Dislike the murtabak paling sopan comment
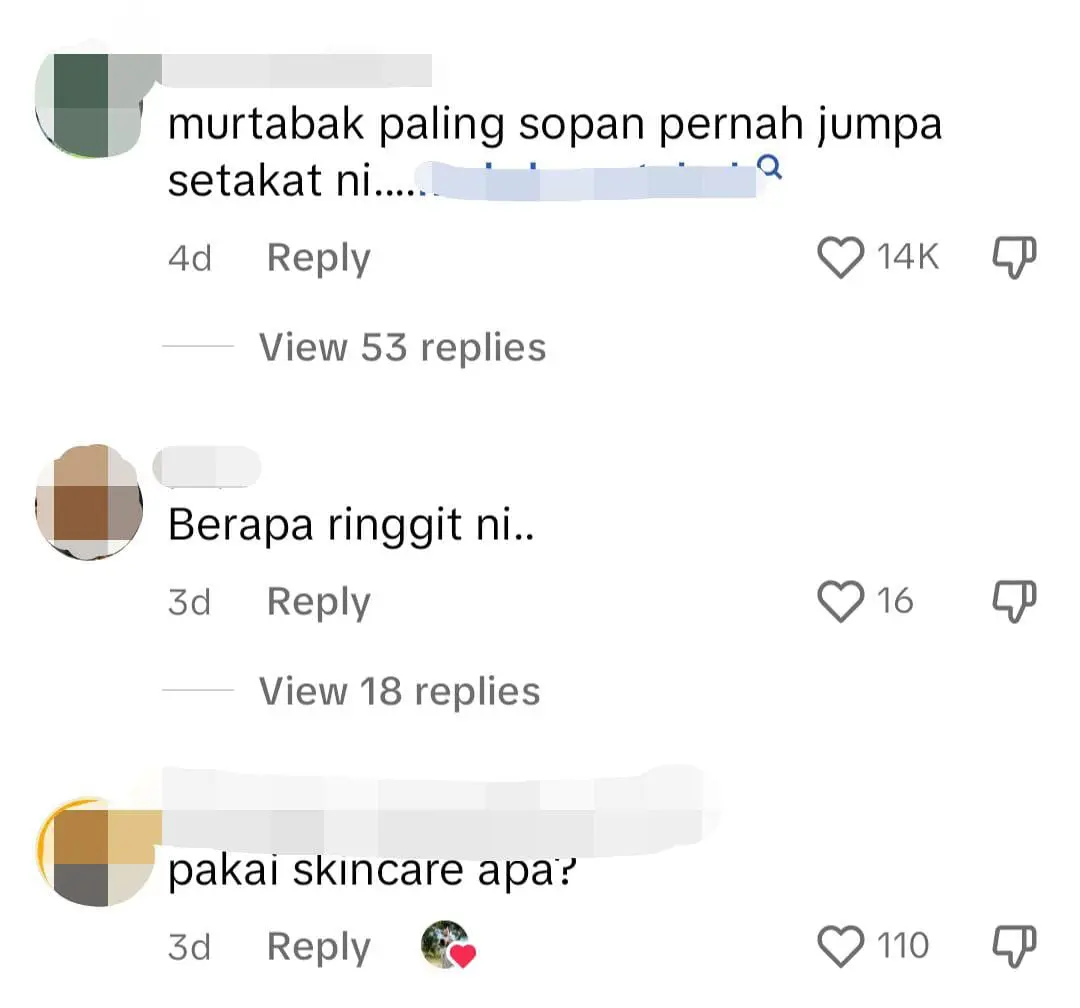Image resolution: width=1080 pixels, height=1008 pixels. point(1014,258)
